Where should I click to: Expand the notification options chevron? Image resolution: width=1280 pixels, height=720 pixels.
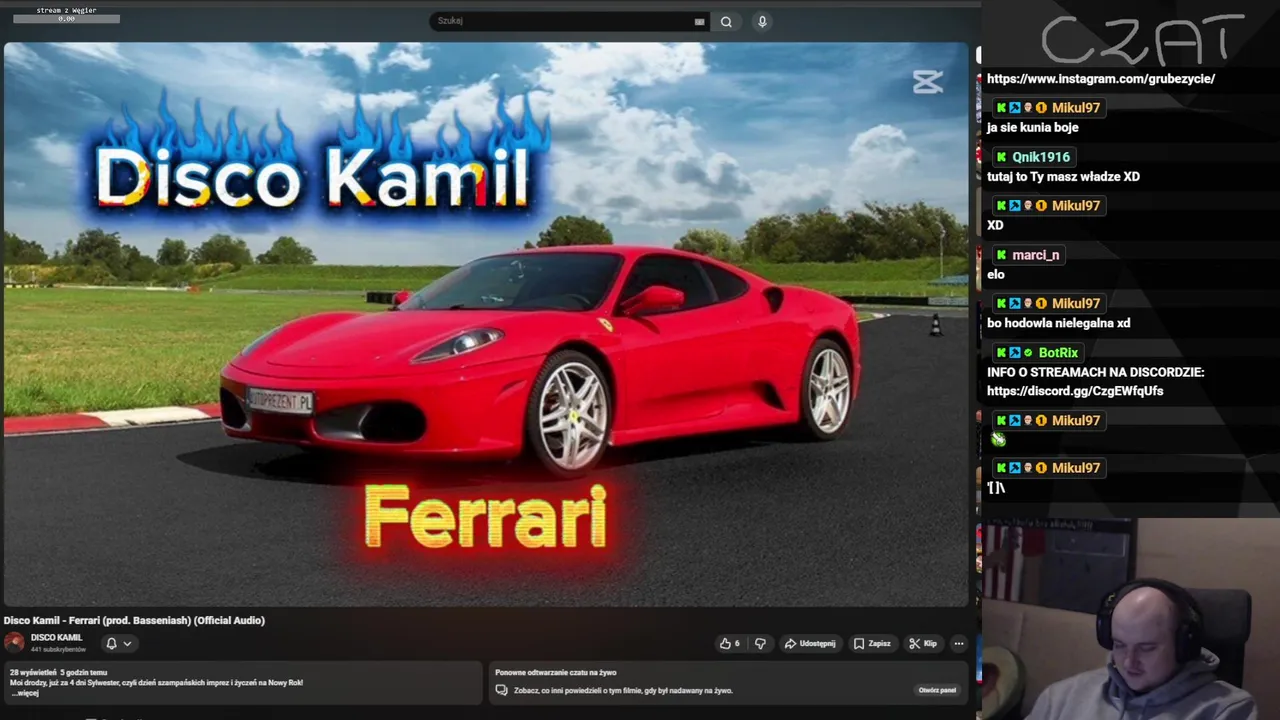click(x=127, y=644)
